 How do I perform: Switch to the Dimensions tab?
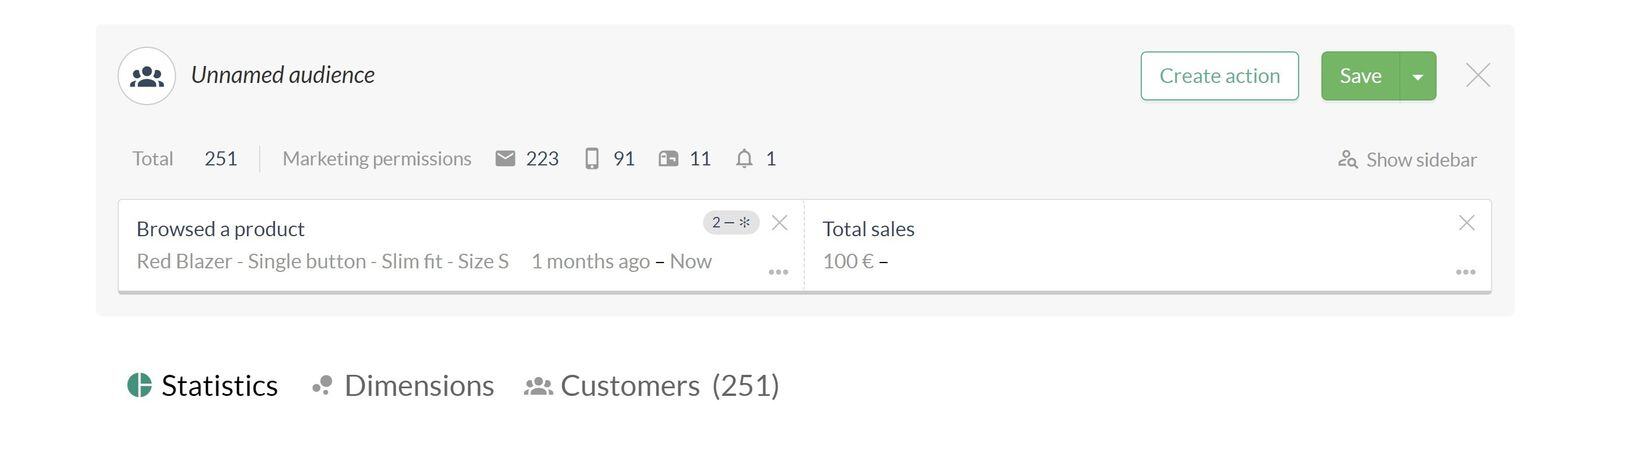click(403, 386)
